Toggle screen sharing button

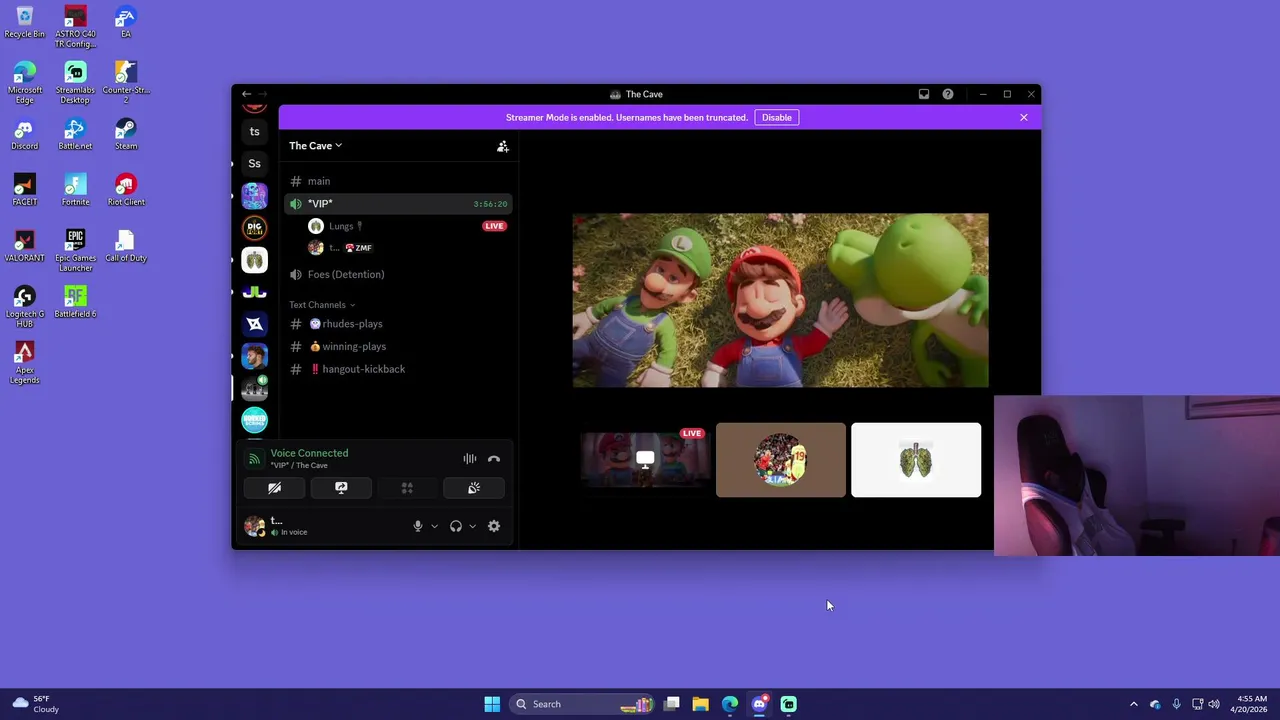click(x=341, y=488)
